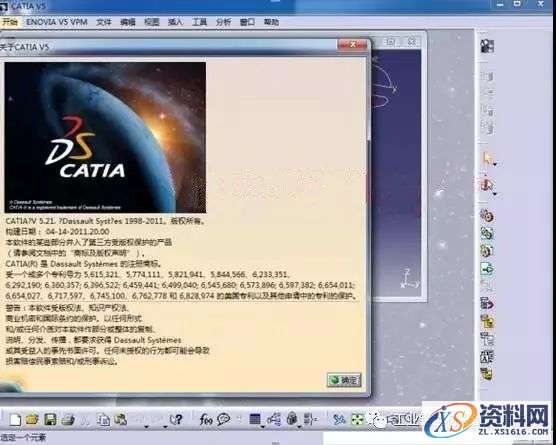Click the Generate Numbering icon
556x445 pixels.
click(x=488, y=339)
